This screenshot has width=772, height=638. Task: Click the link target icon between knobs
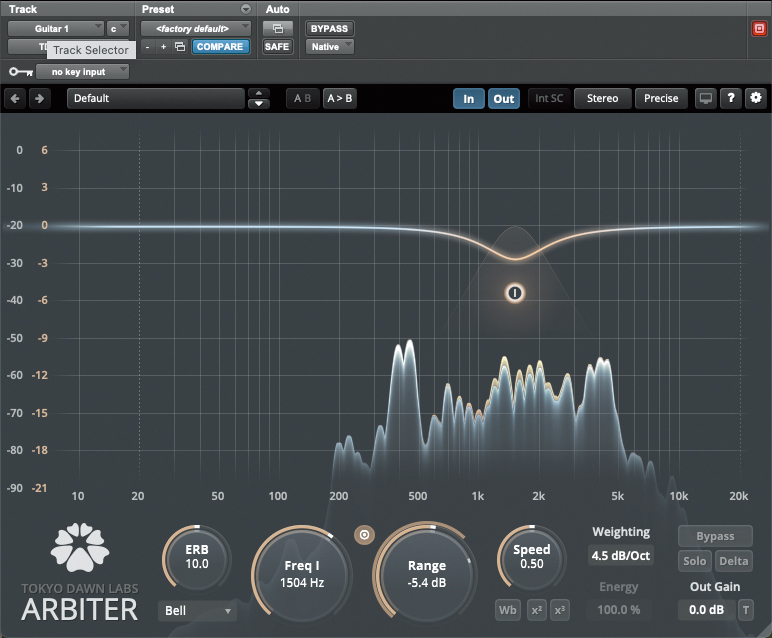pyautogui.click(x=364, y=535)
